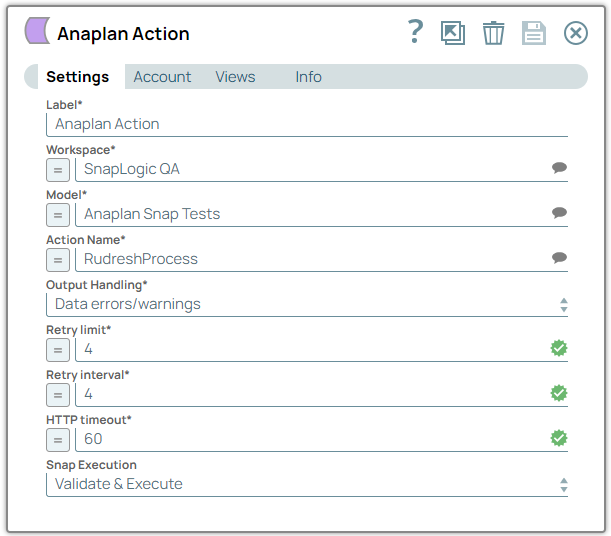Image resolution: width=611 pixels, height=536 pixels.
Task: Click the Workspace field with SnapLogic QA
Action: [x=321, y=169]
